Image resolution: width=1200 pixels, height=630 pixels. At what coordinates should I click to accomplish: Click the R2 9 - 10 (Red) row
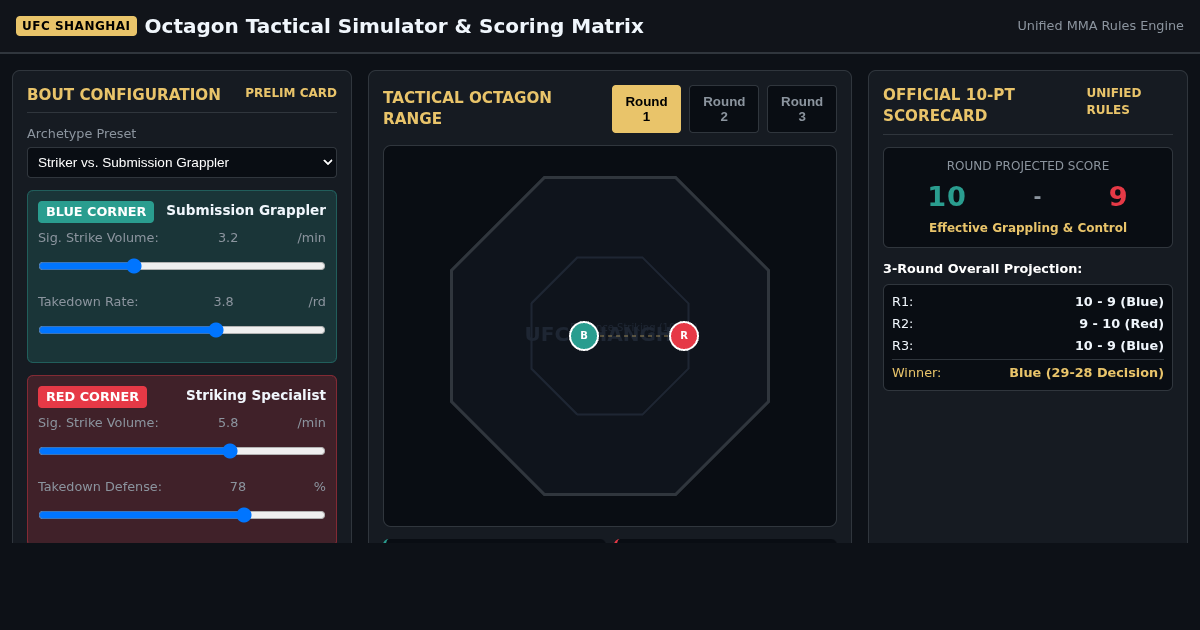(1028, 324)
